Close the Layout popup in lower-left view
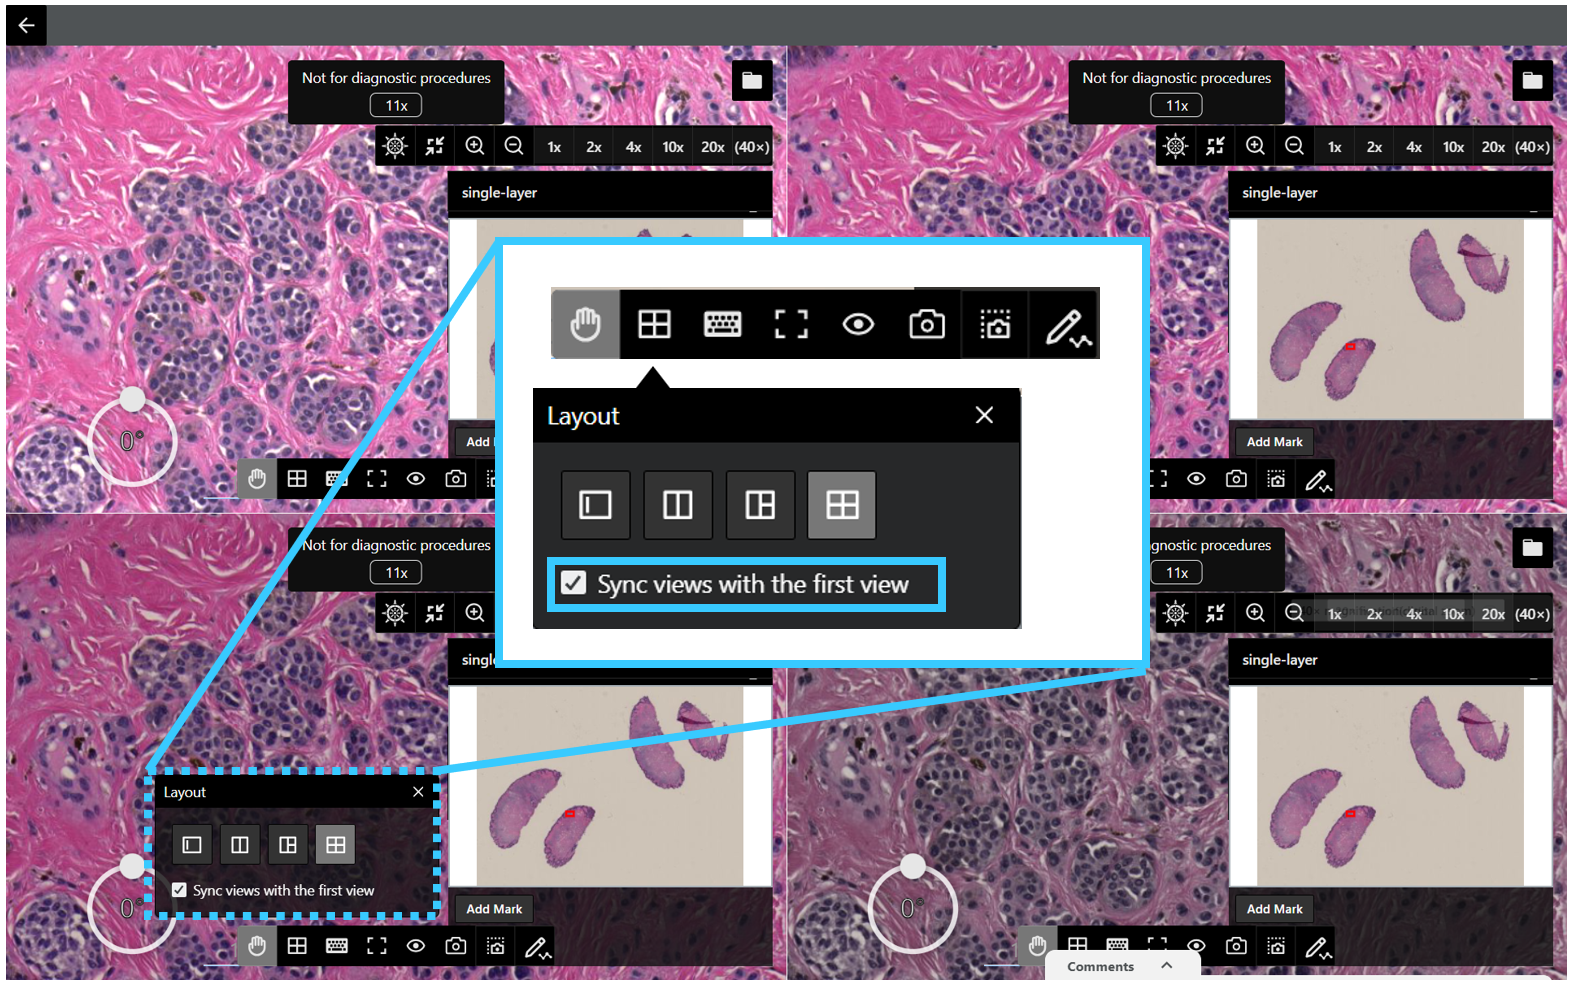1571x981 pixels. (418, 792)
